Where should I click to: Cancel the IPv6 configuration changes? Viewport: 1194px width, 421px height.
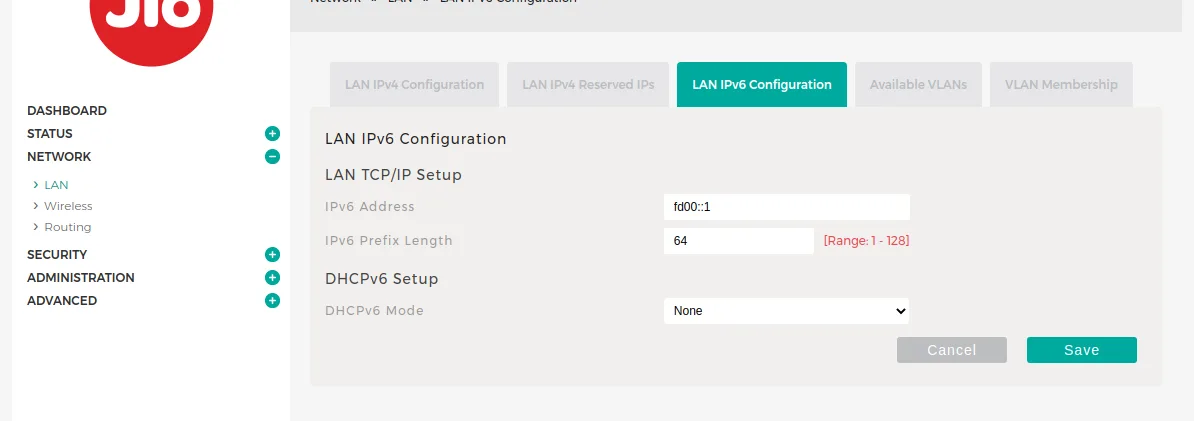pyautogui.click(x=951, y=350)
